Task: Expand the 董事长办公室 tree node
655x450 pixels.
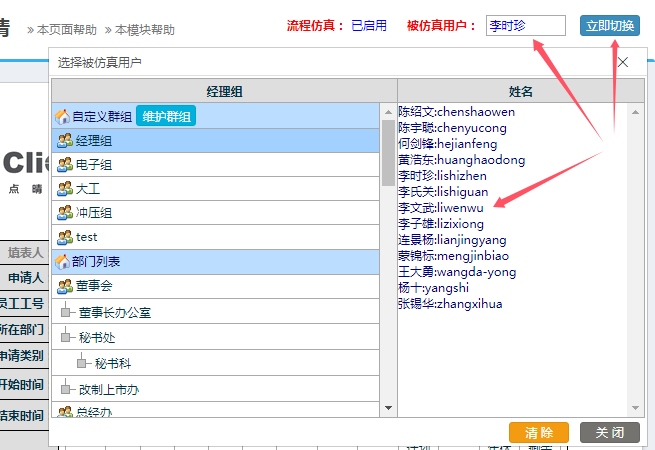Action: click(x=67, y=313)
